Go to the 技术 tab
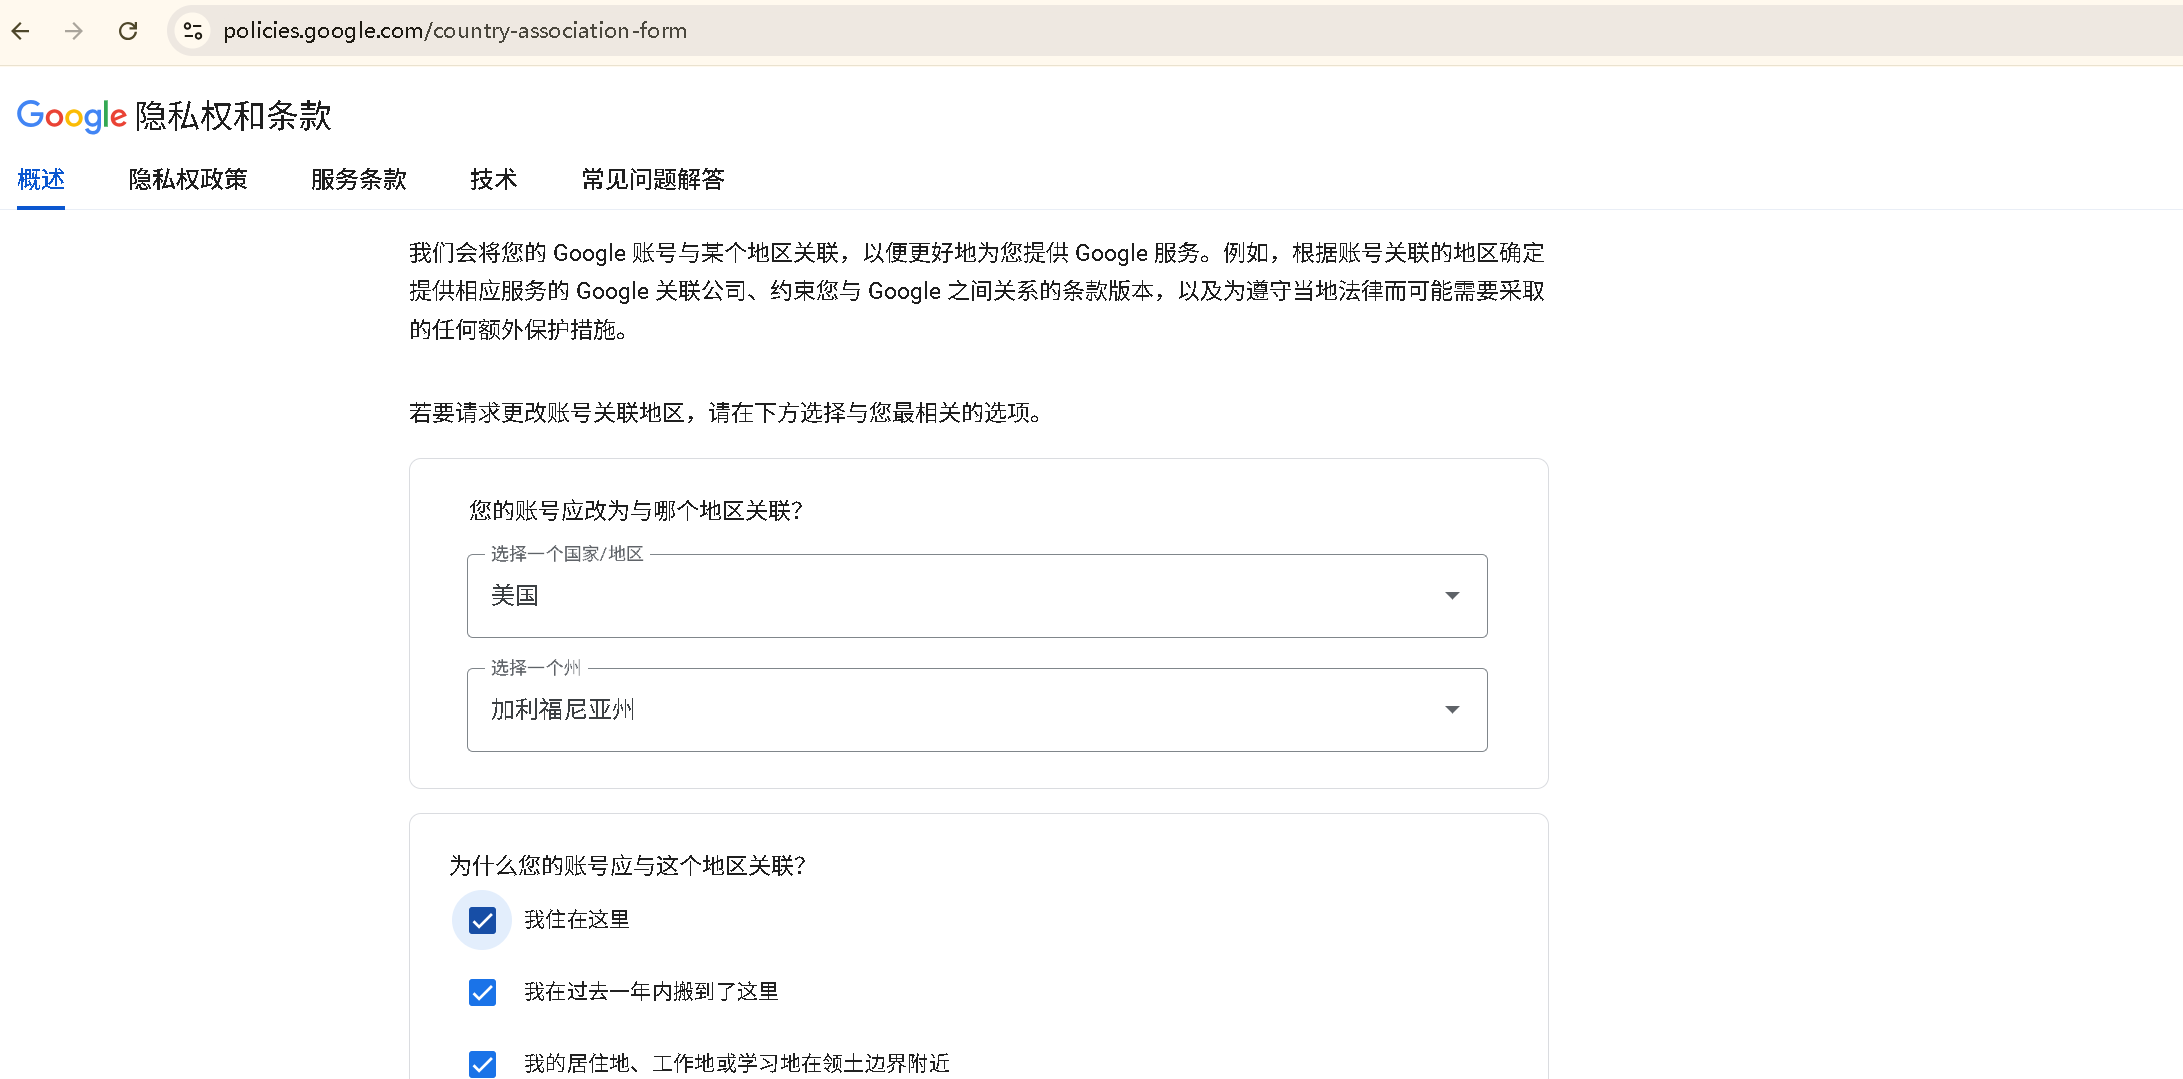 coord(494,180)
